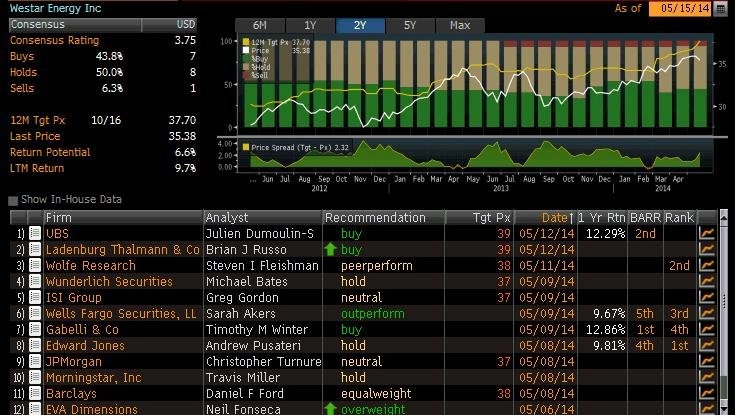Open chart icon in Ladenburg Thalmann row

(707, 249)
